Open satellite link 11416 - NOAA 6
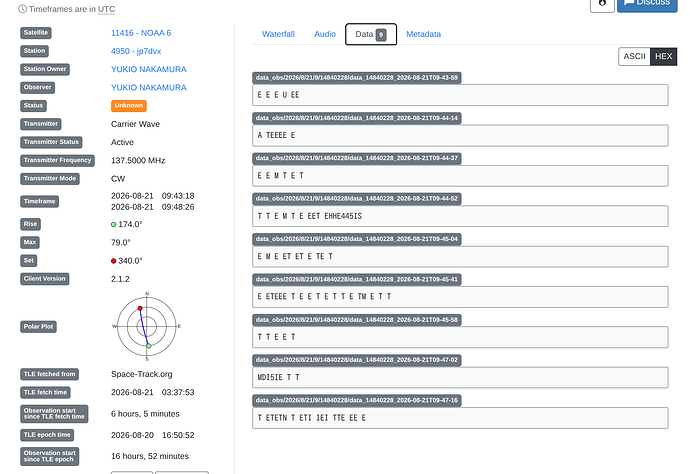 pos(141,33)
